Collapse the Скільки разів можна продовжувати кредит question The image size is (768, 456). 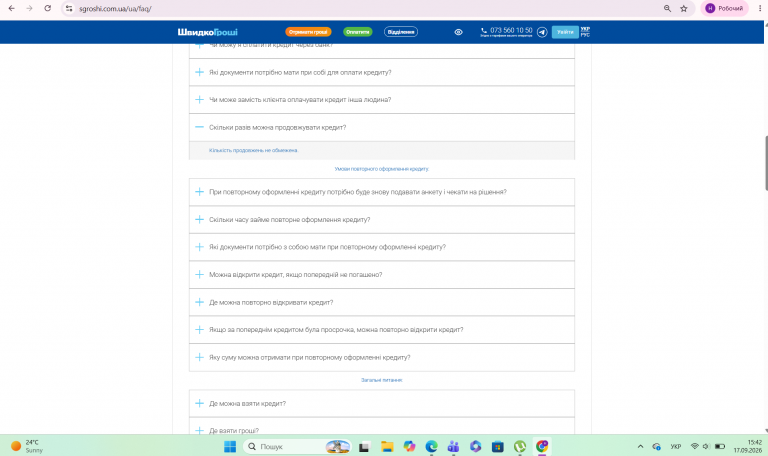pyautogui.click(x=382, y=127)
